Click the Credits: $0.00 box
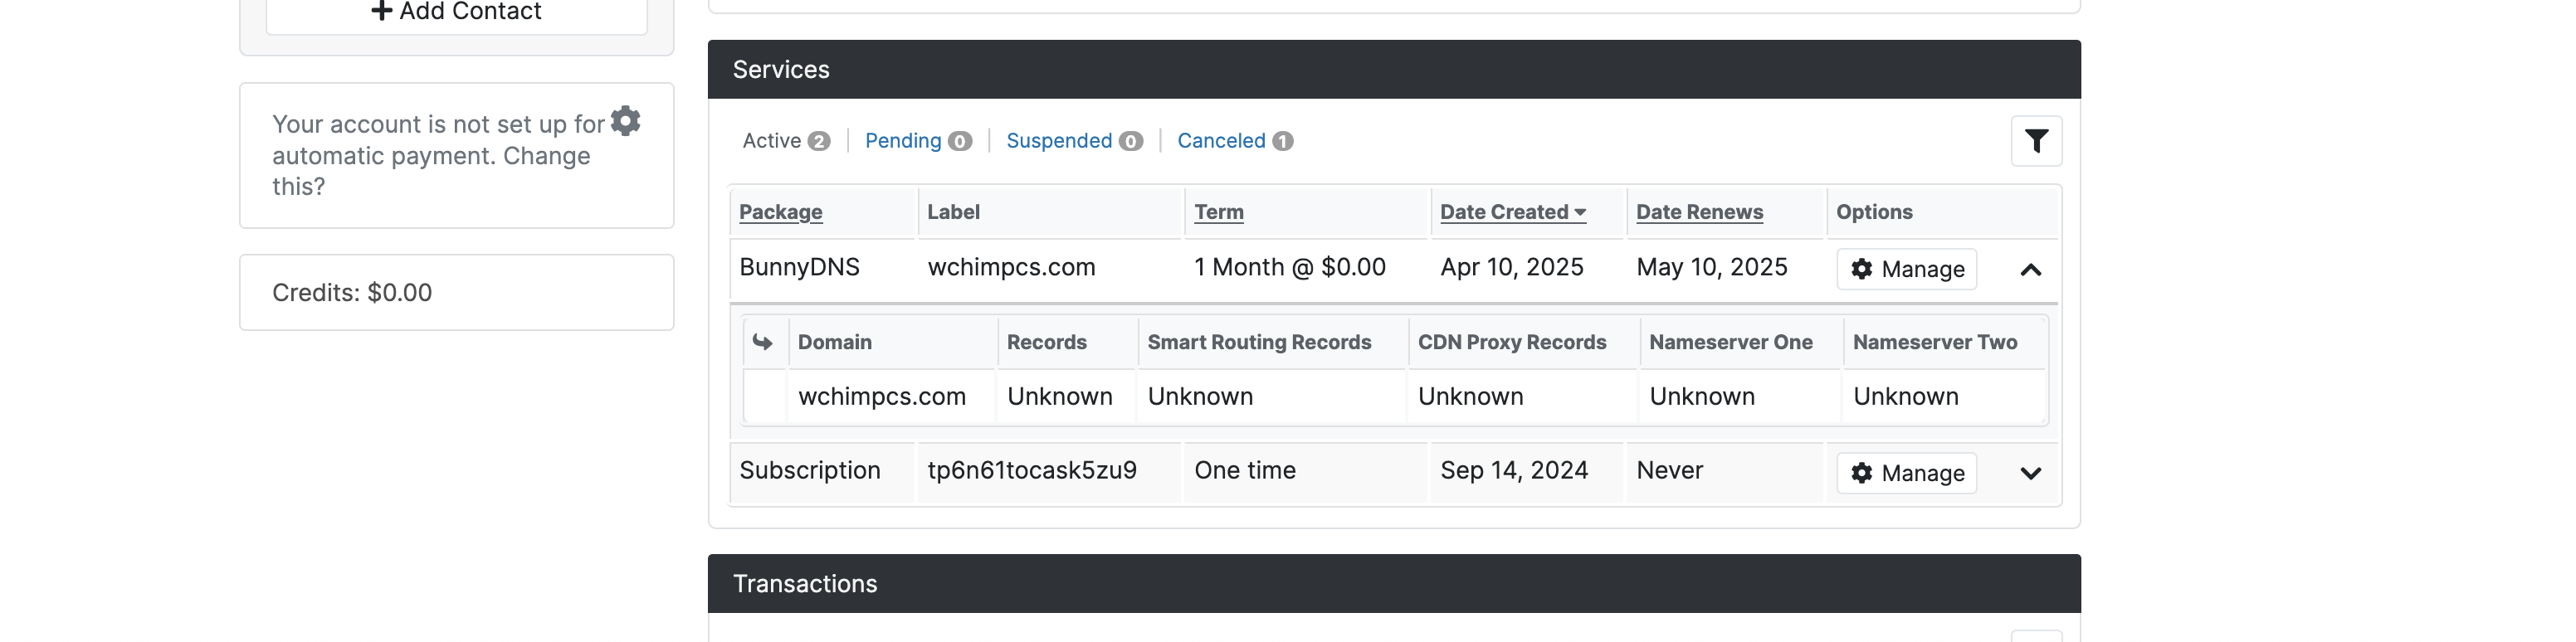The height and width of the screenshot is (642, 2576). pos(456,292)
